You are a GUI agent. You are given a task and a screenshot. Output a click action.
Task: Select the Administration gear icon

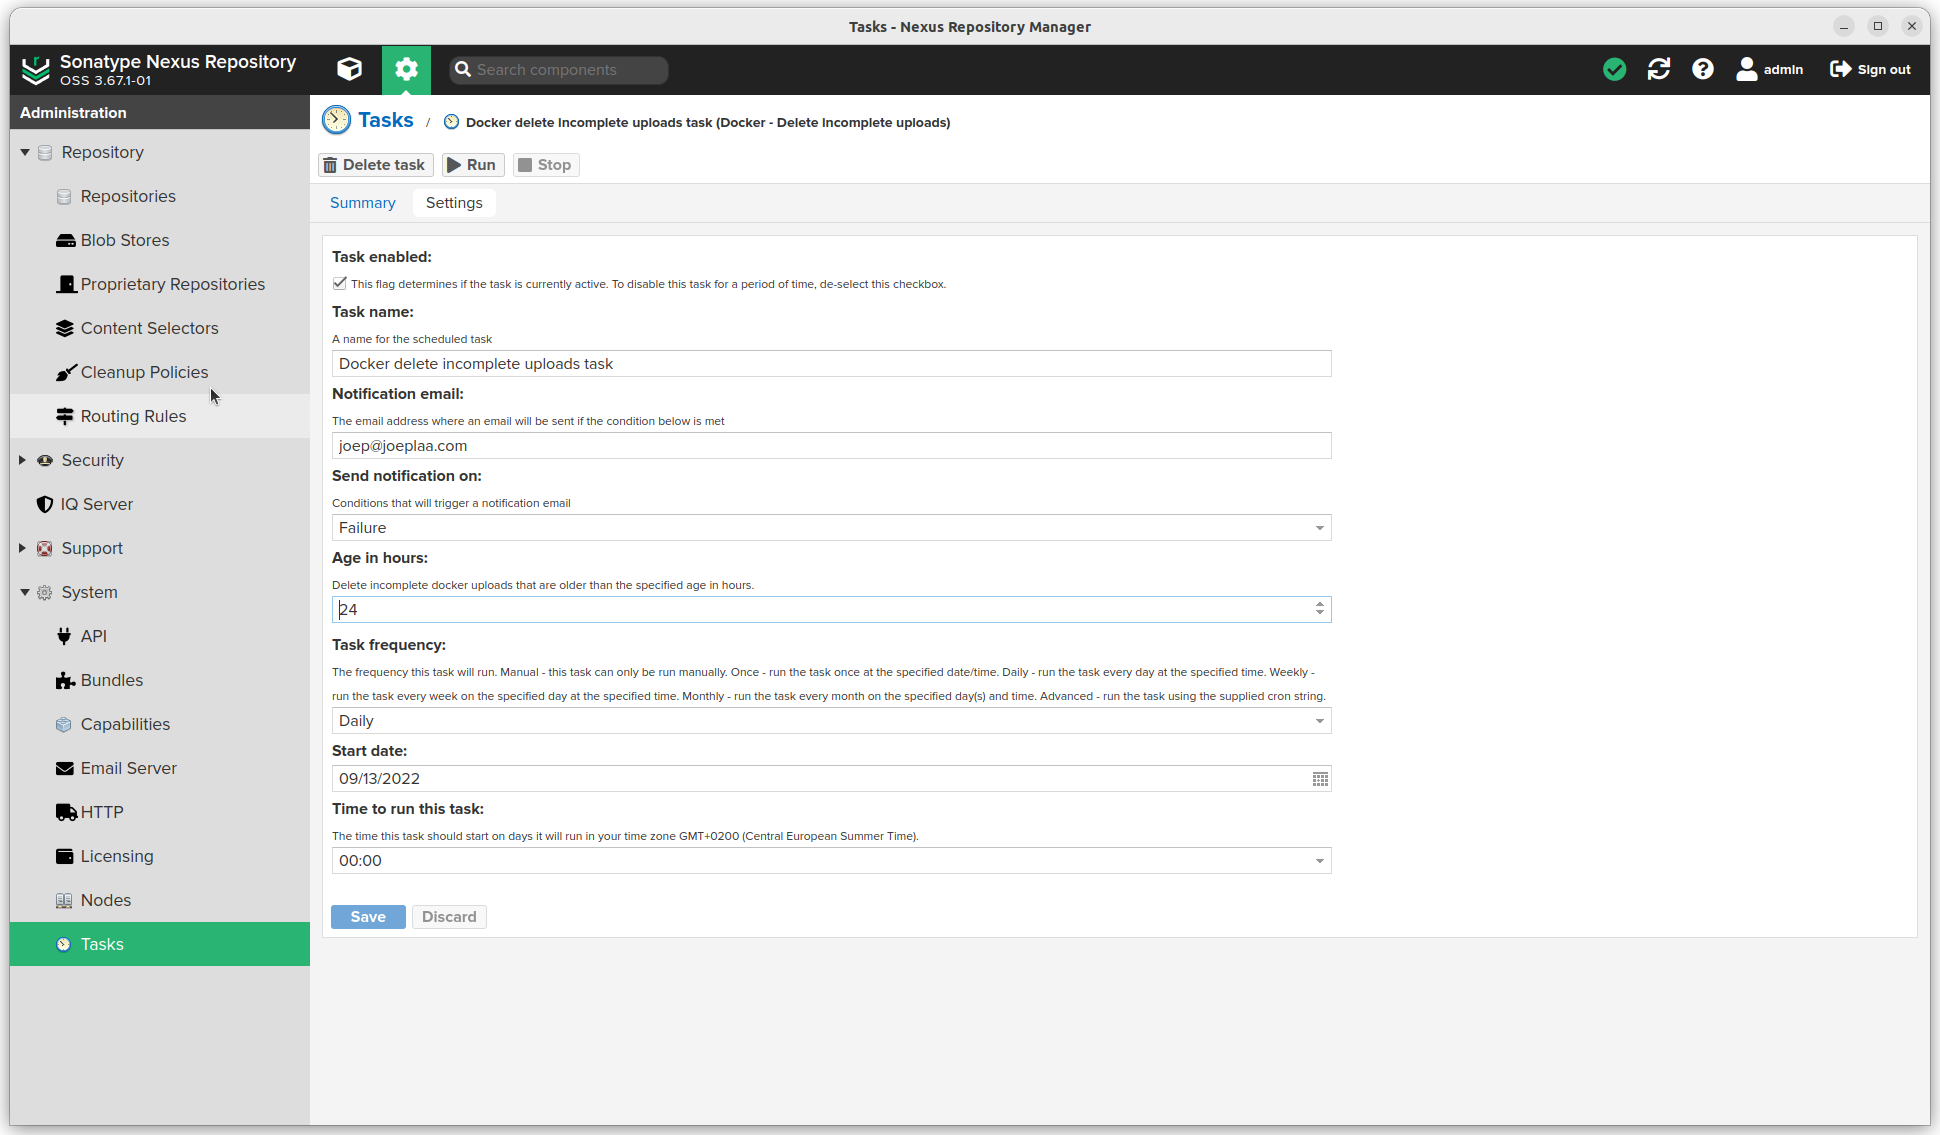406,69
